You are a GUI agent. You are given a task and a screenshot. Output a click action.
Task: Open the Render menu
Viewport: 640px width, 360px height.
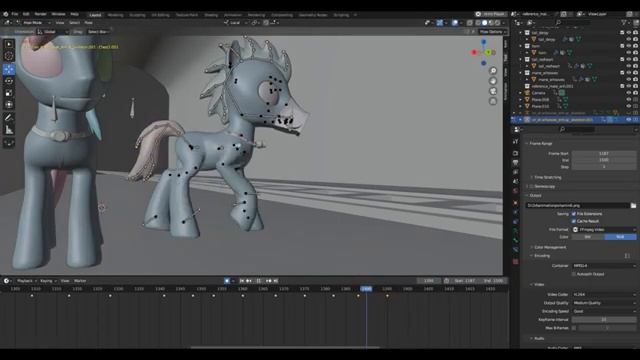(x=40, y=14)
